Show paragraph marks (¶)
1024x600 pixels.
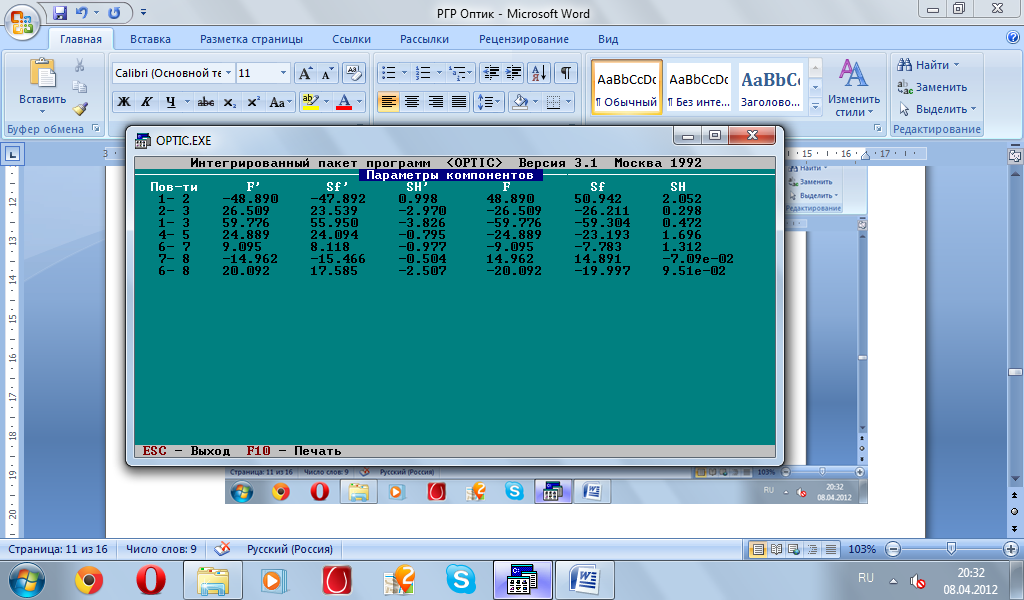coord(566,72)
